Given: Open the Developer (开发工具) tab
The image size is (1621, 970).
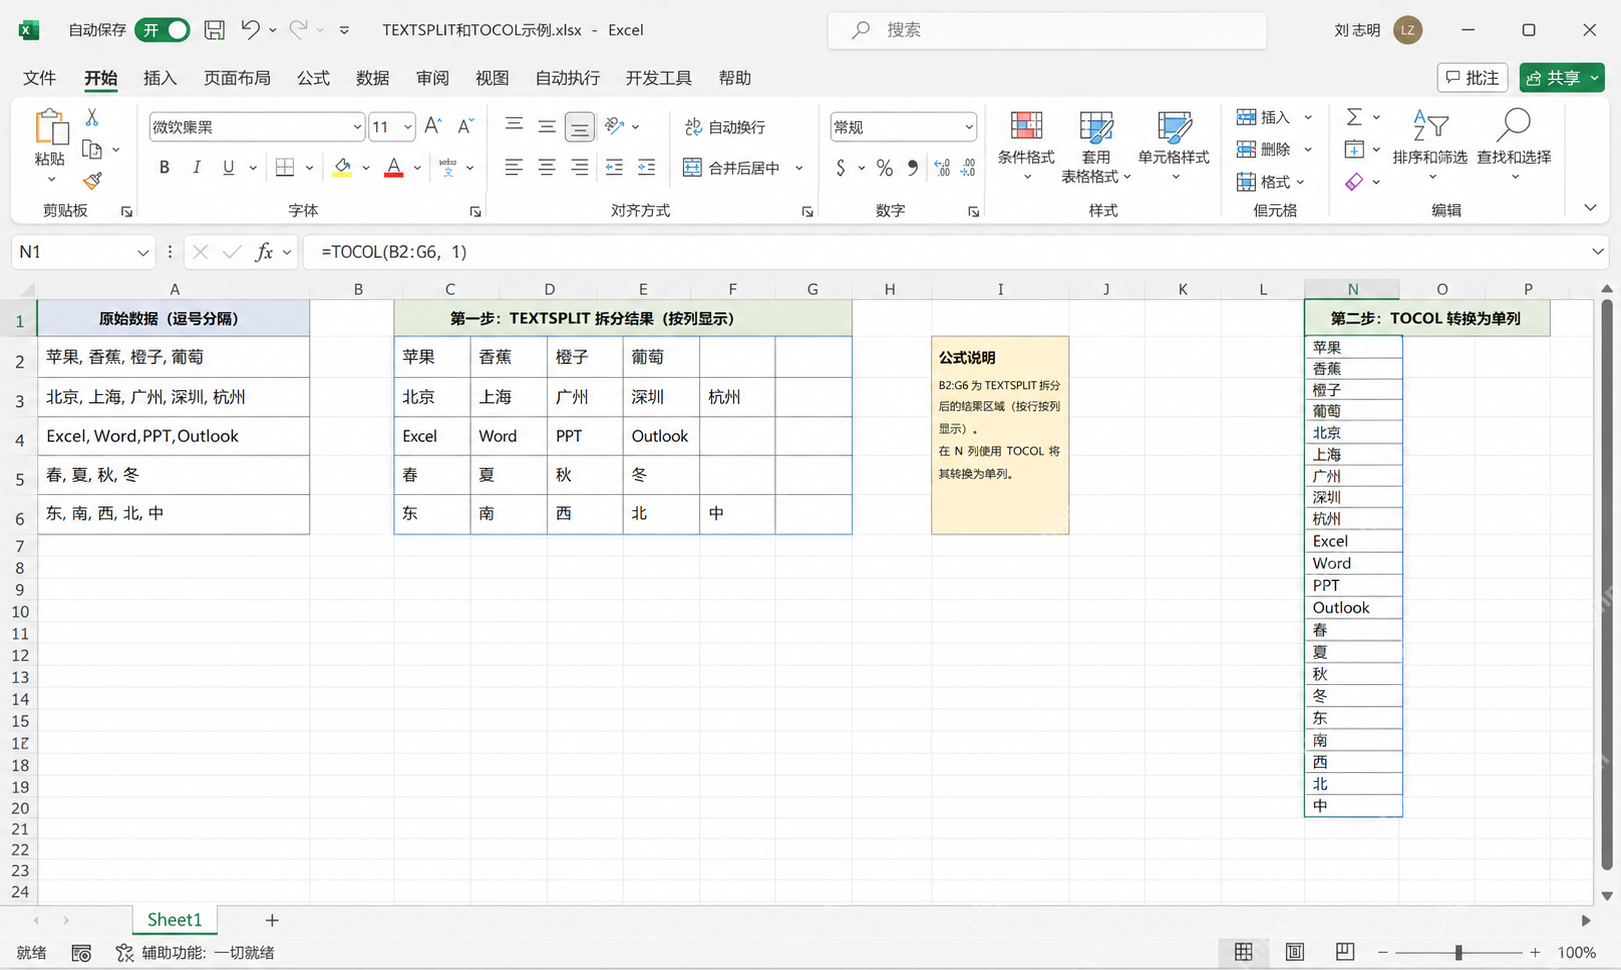Looking at the screenshot, I should pyautogui.click(x=658, y=78).
